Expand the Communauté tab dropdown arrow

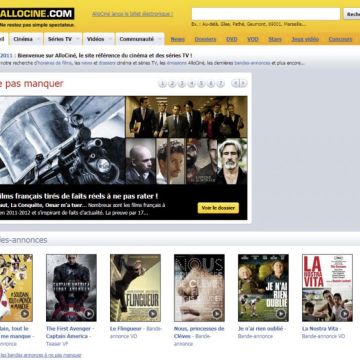160,39
